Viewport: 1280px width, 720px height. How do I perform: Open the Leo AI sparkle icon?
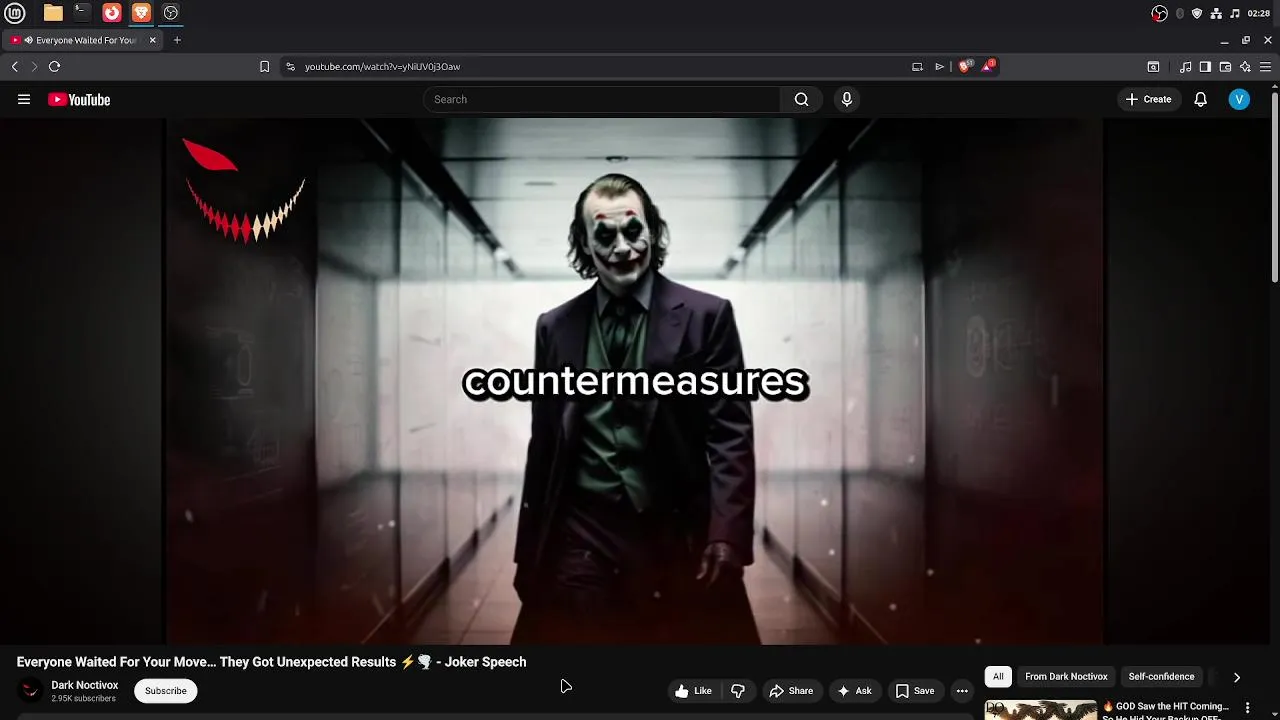pos(1245,66)
